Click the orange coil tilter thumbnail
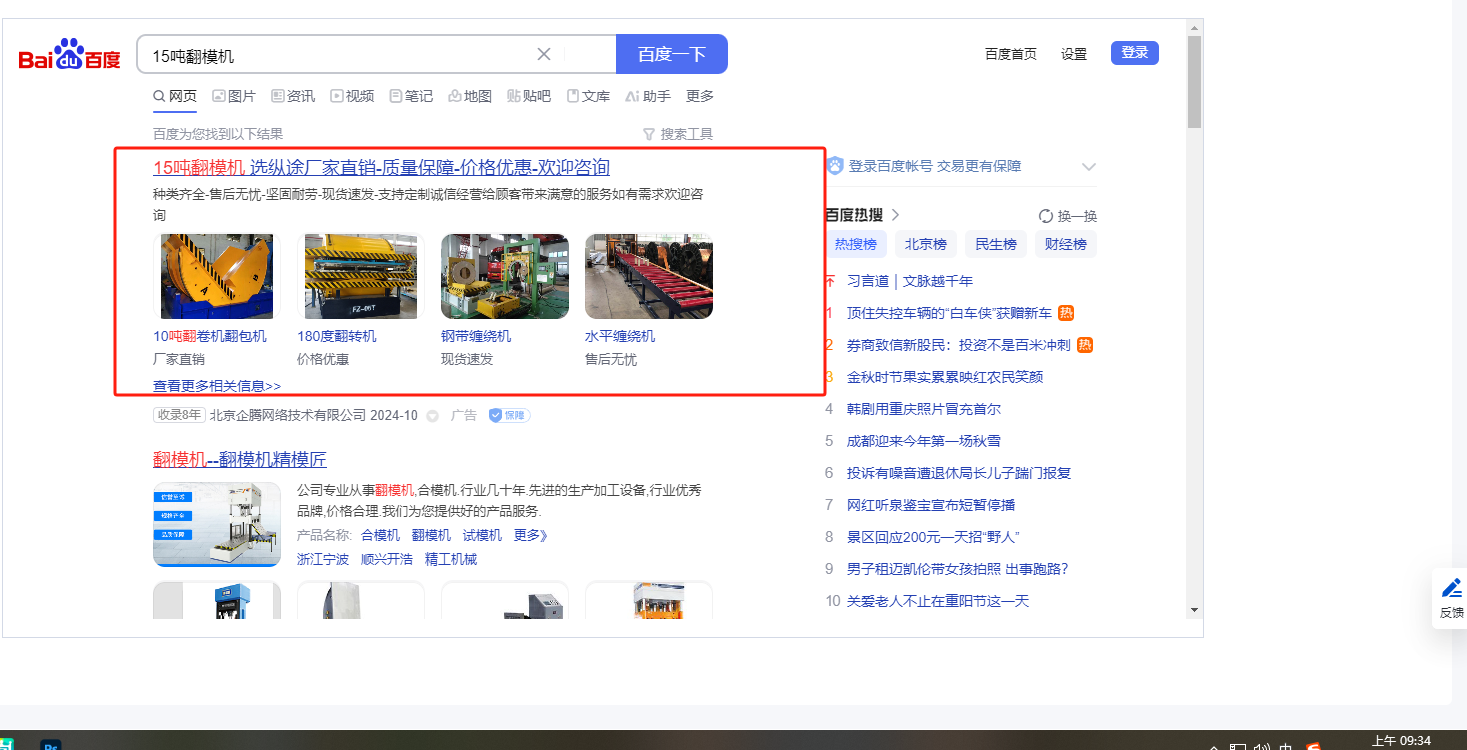Image resolution: width=1467 pixels, height=750 pixels. (x=217, y=276)
